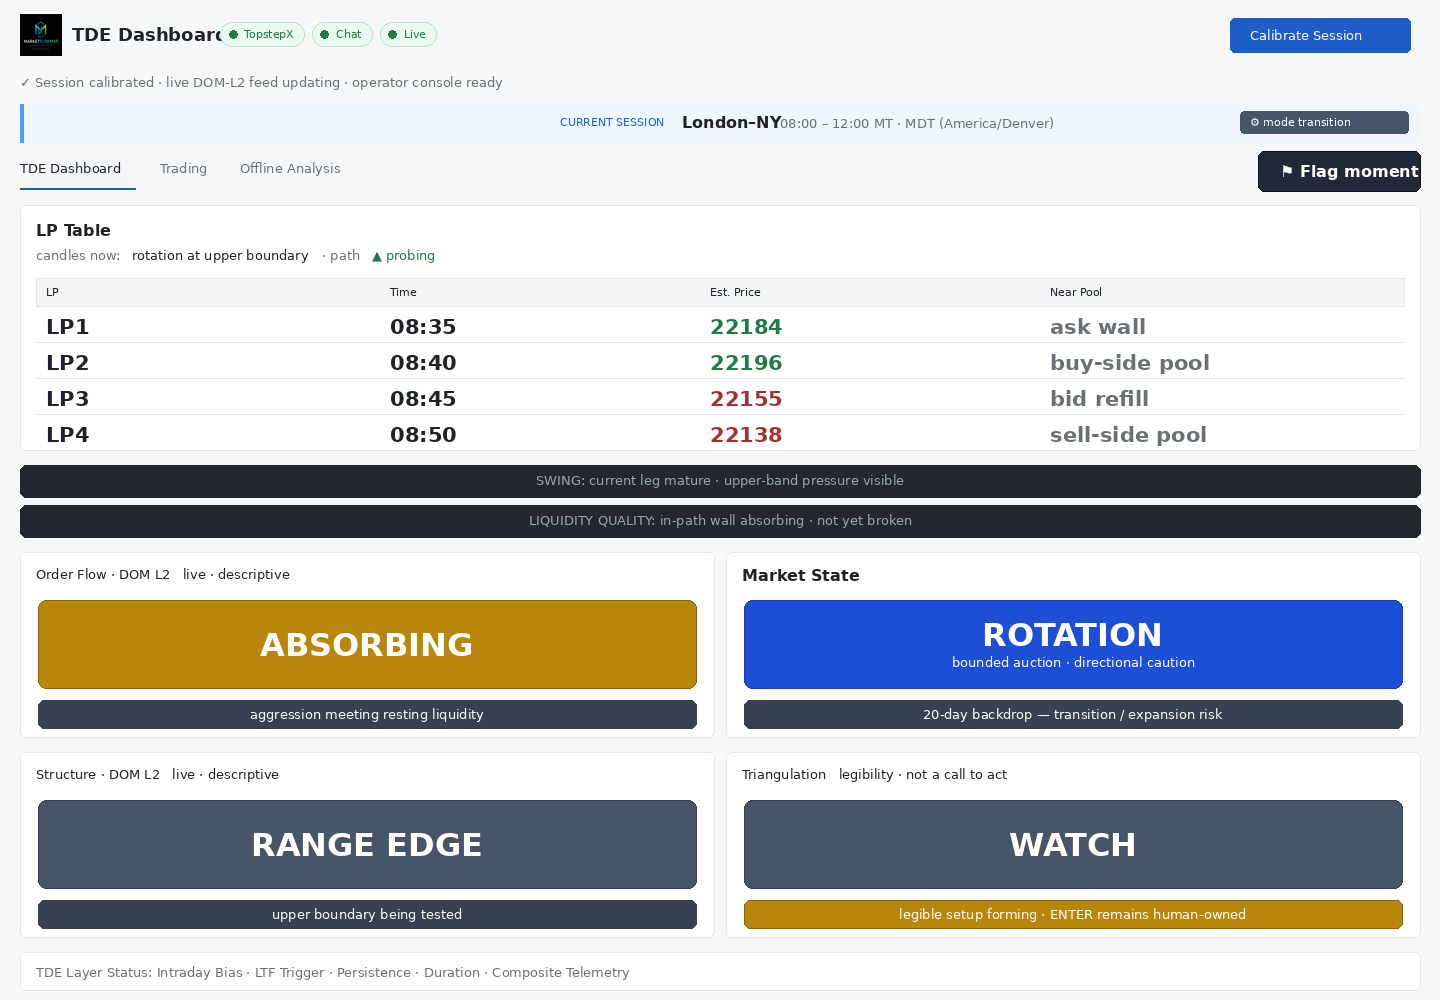1440x1000 pixels.
Task: Open the Offline Analysis tab
Action: click(x=290, y=168)
